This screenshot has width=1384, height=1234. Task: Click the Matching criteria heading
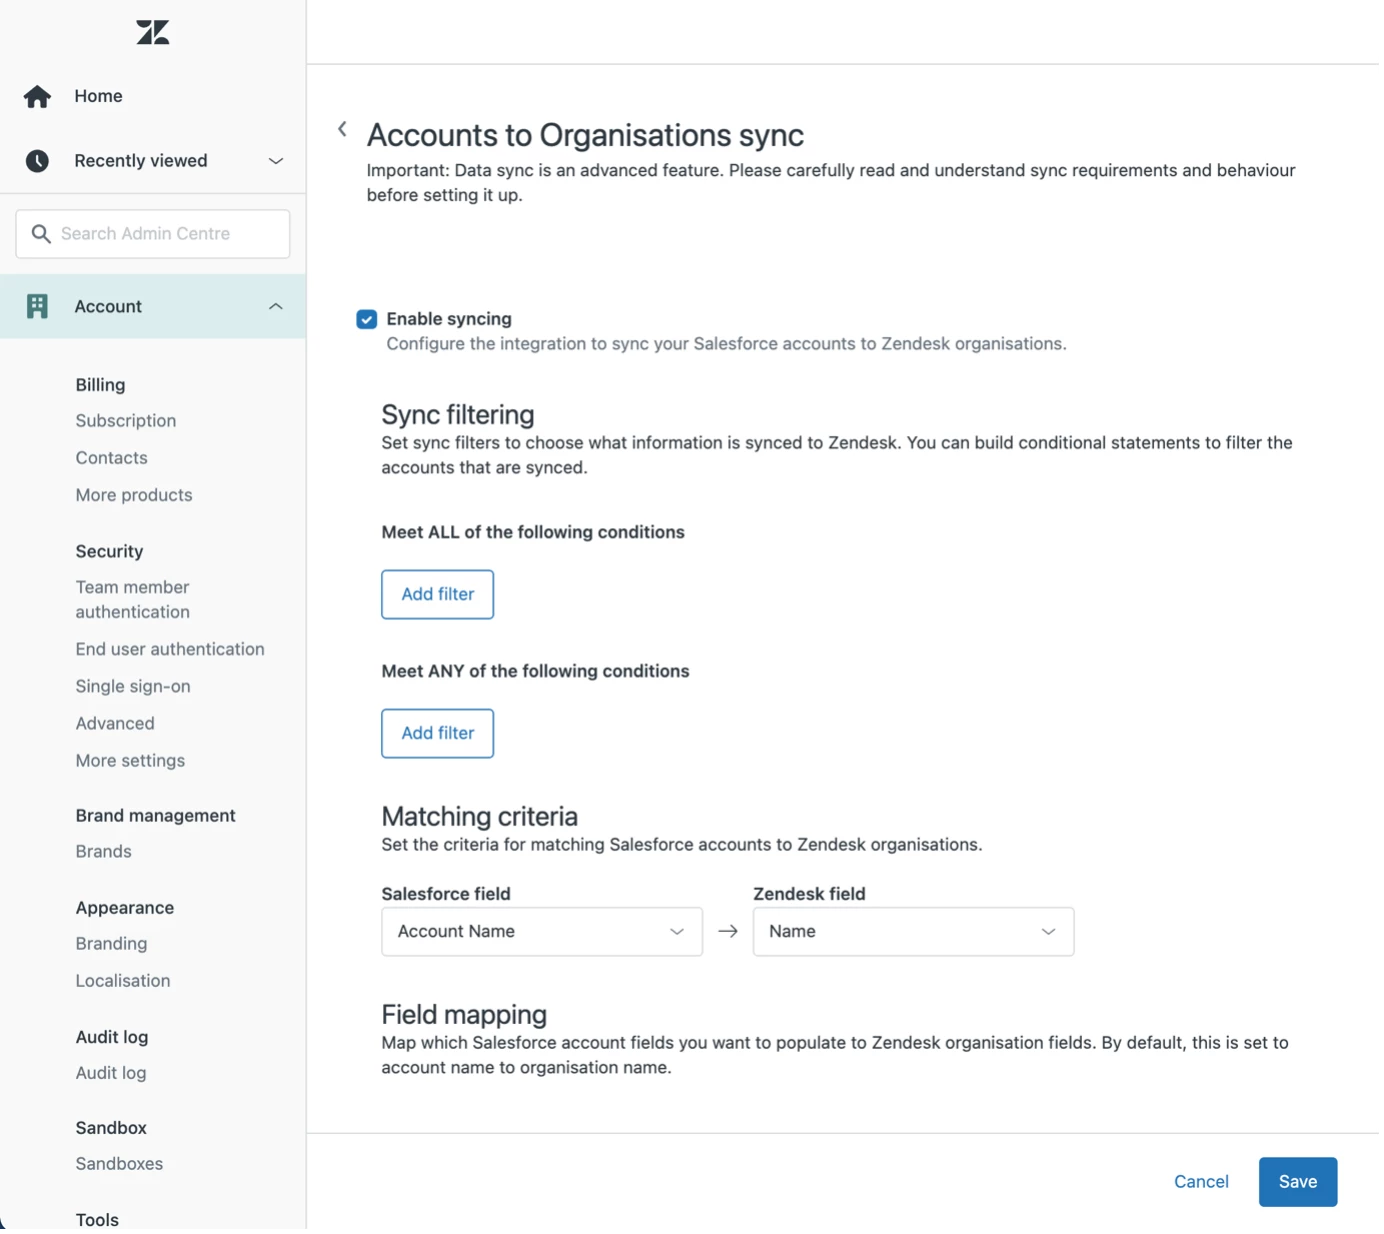tap(480, 817)
